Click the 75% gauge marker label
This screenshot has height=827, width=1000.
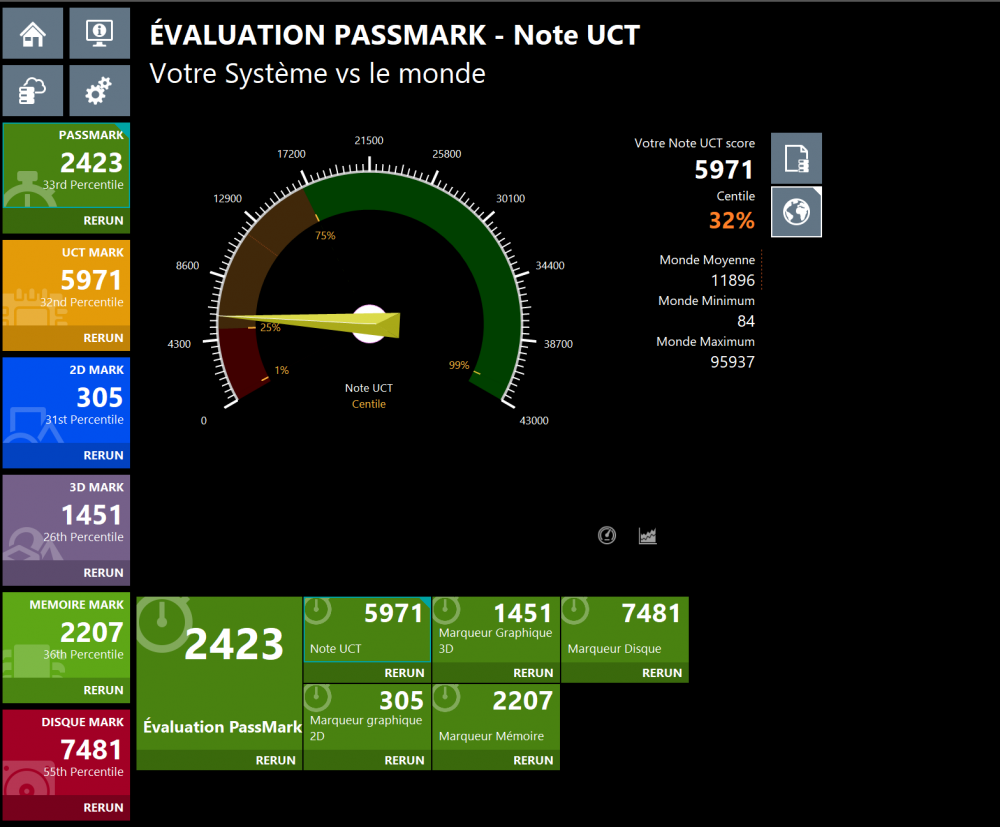coord(325,235)
